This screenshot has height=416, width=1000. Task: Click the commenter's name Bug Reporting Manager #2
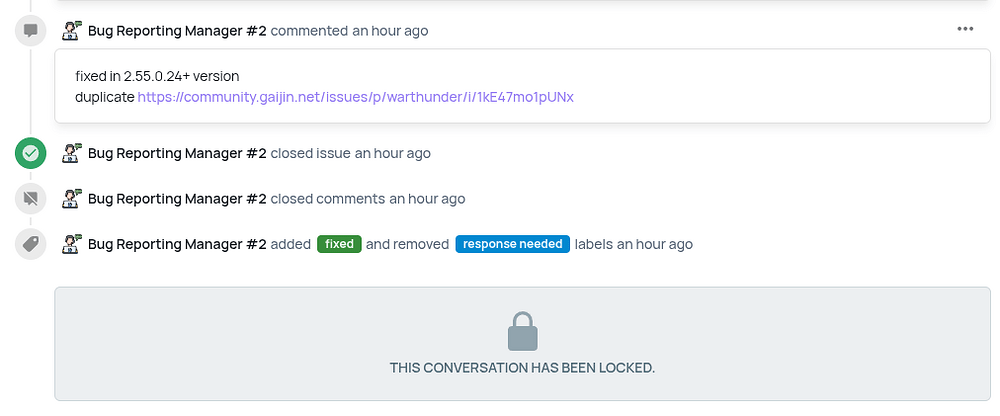tap(177, 31)
